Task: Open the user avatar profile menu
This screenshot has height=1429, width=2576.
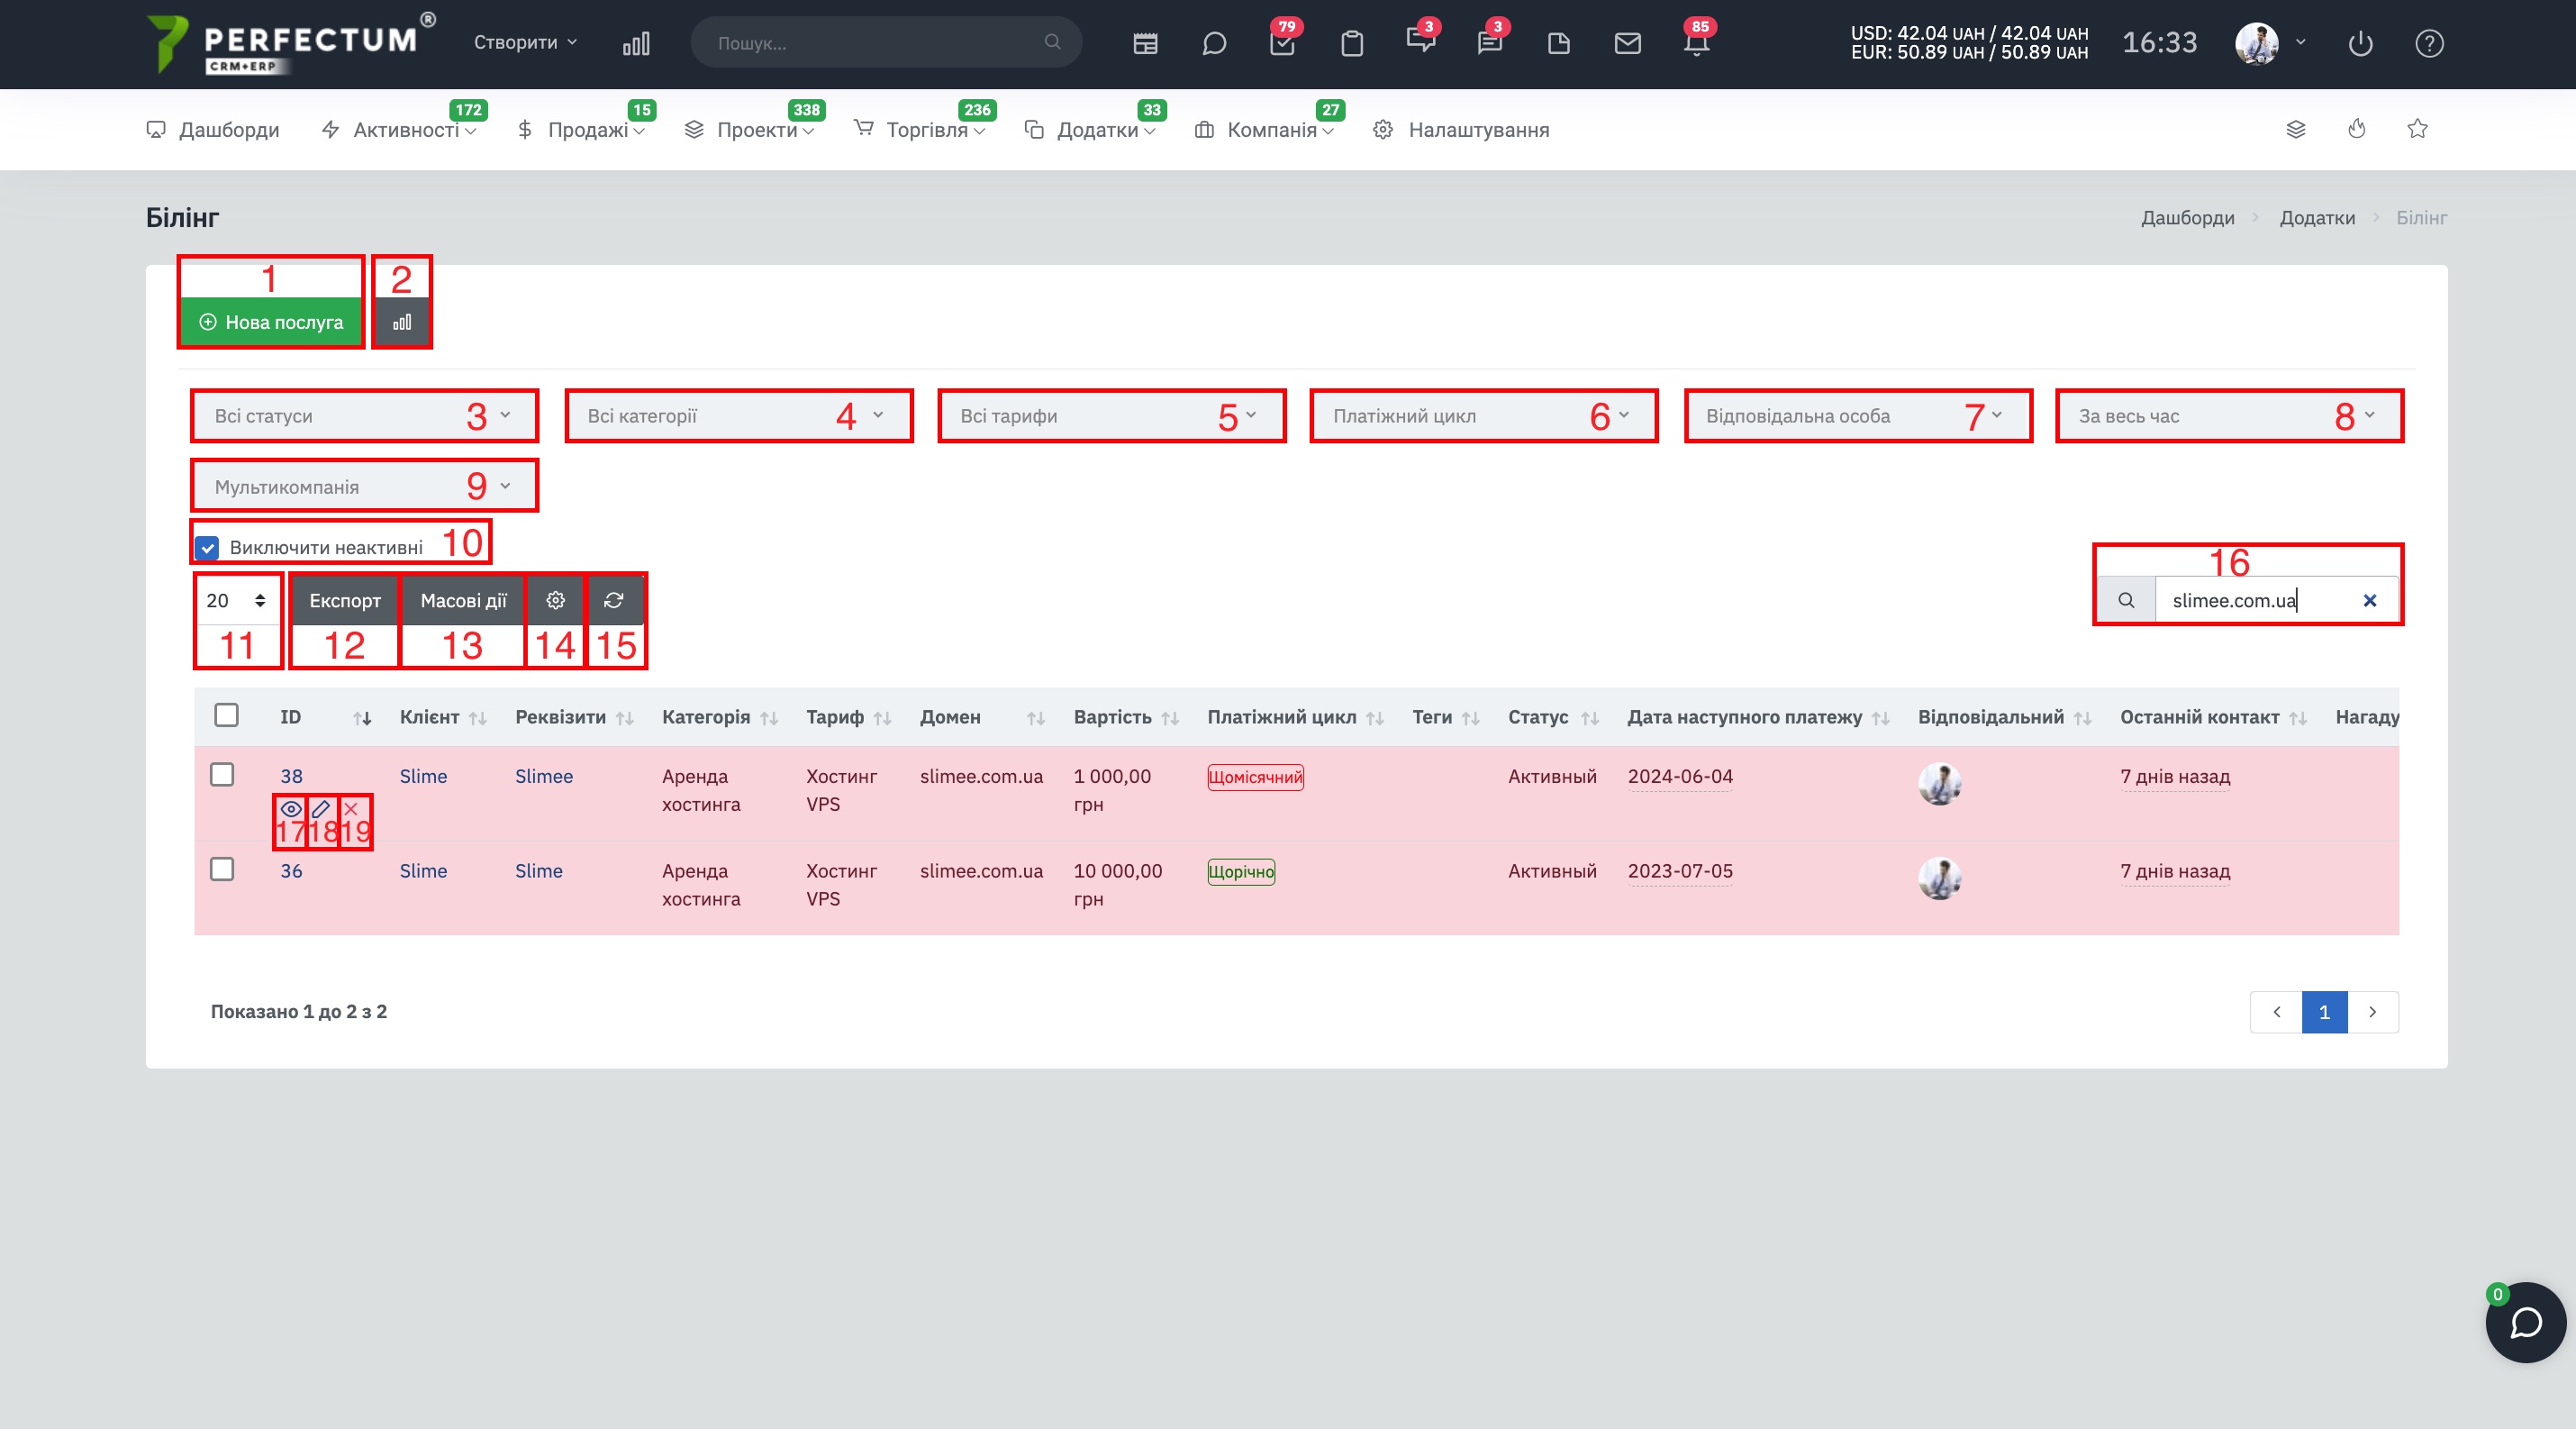Action: pyautogui.click(x=2257, y=43)
